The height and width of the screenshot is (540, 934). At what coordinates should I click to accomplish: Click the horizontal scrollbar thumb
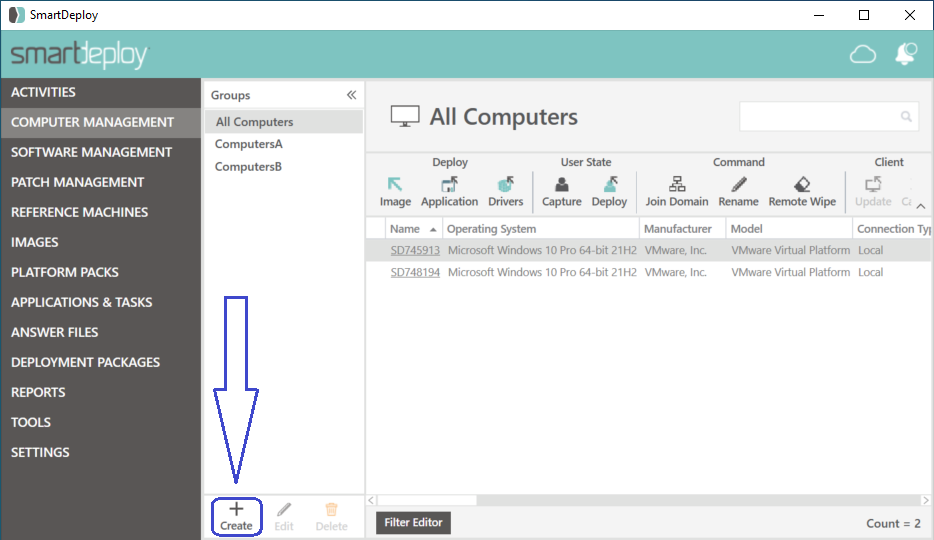426,501
